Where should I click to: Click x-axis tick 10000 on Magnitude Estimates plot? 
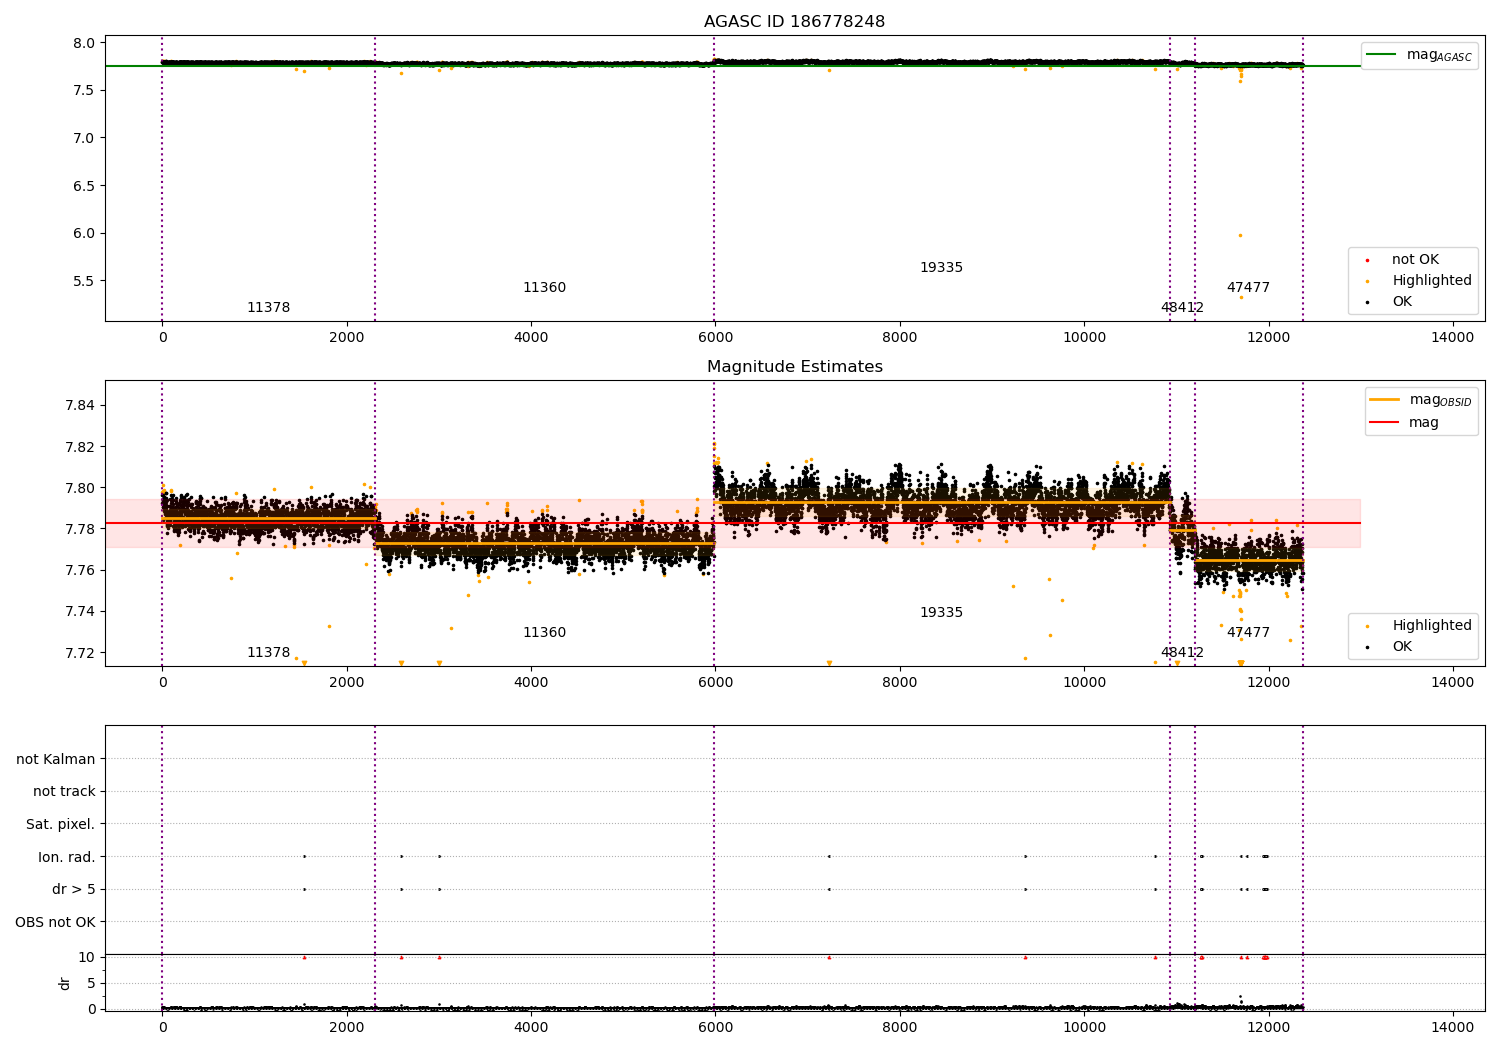pyautogui.click(x=1084, y=683)
